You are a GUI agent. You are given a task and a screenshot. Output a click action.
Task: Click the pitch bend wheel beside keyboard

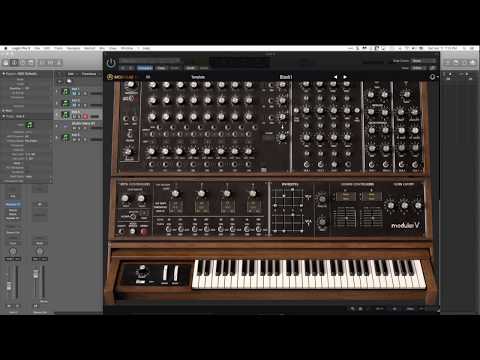click(165, 273)
